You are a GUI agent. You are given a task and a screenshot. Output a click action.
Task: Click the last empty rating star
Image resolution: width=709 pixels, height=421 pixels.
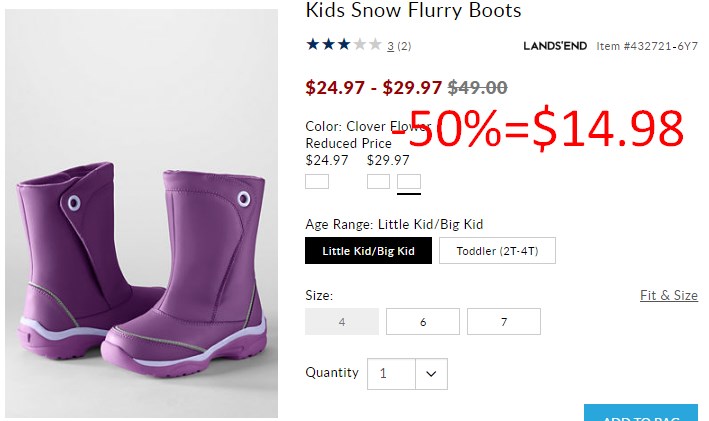375,44
